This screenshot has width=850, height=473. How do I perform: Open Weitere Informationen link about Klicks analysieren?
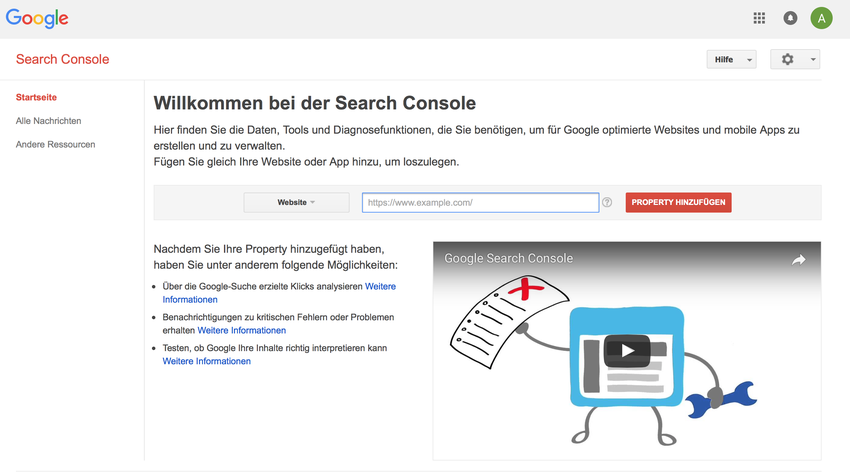coord(380,287)
